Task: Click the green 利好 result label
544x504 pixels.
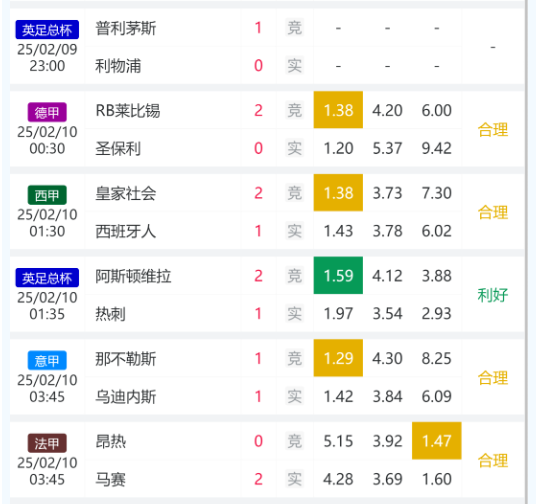Action: point(493,295)
